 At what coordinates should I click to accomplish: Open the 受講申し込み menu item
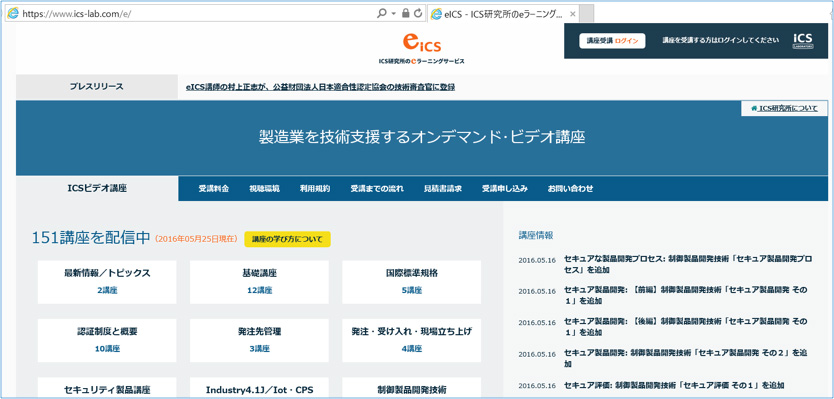pyautogui.click(x=505, y=188)
